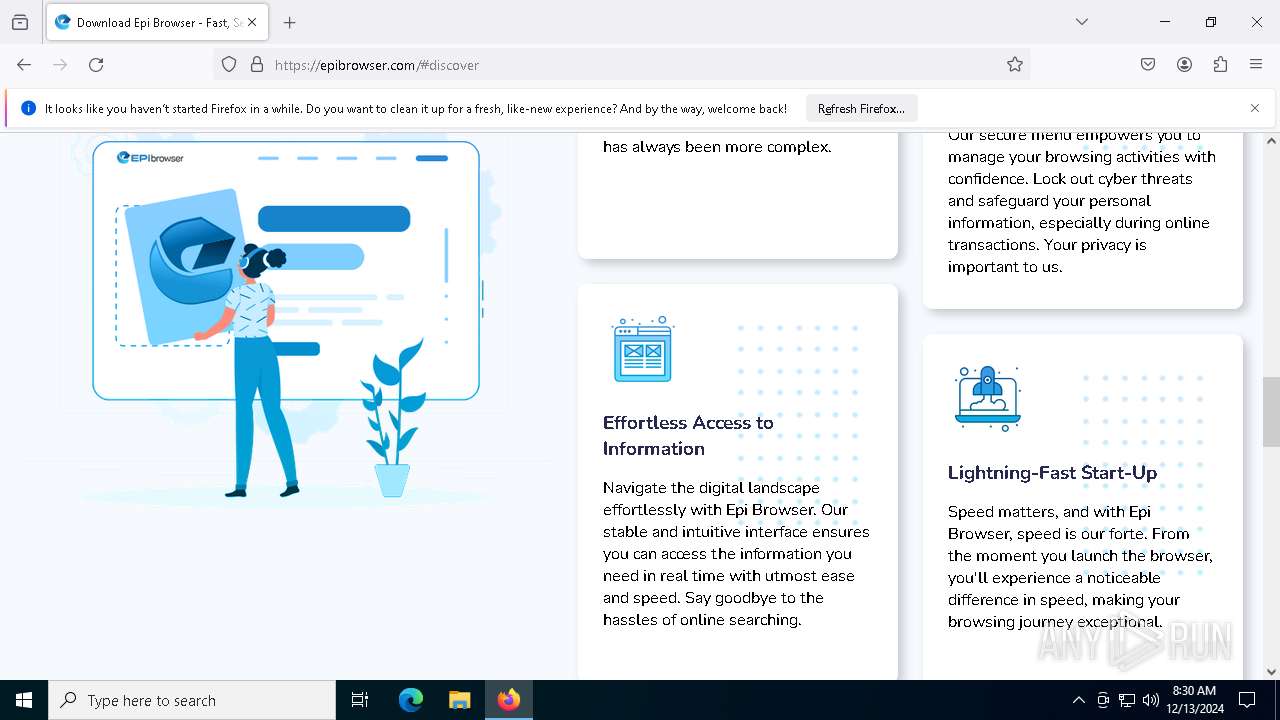
Task: Click the Effortless Access to Information heading
Action: (x=688, y=435)
